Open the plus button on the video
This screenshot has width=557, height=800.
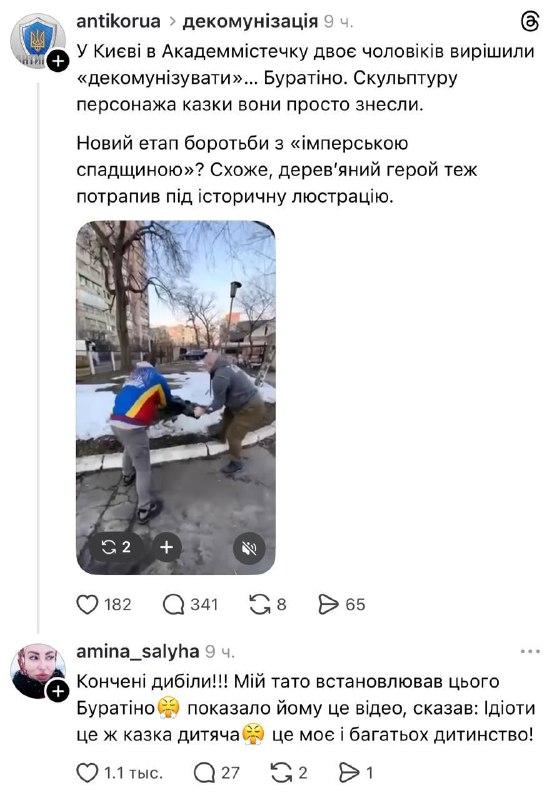(166, 547)
